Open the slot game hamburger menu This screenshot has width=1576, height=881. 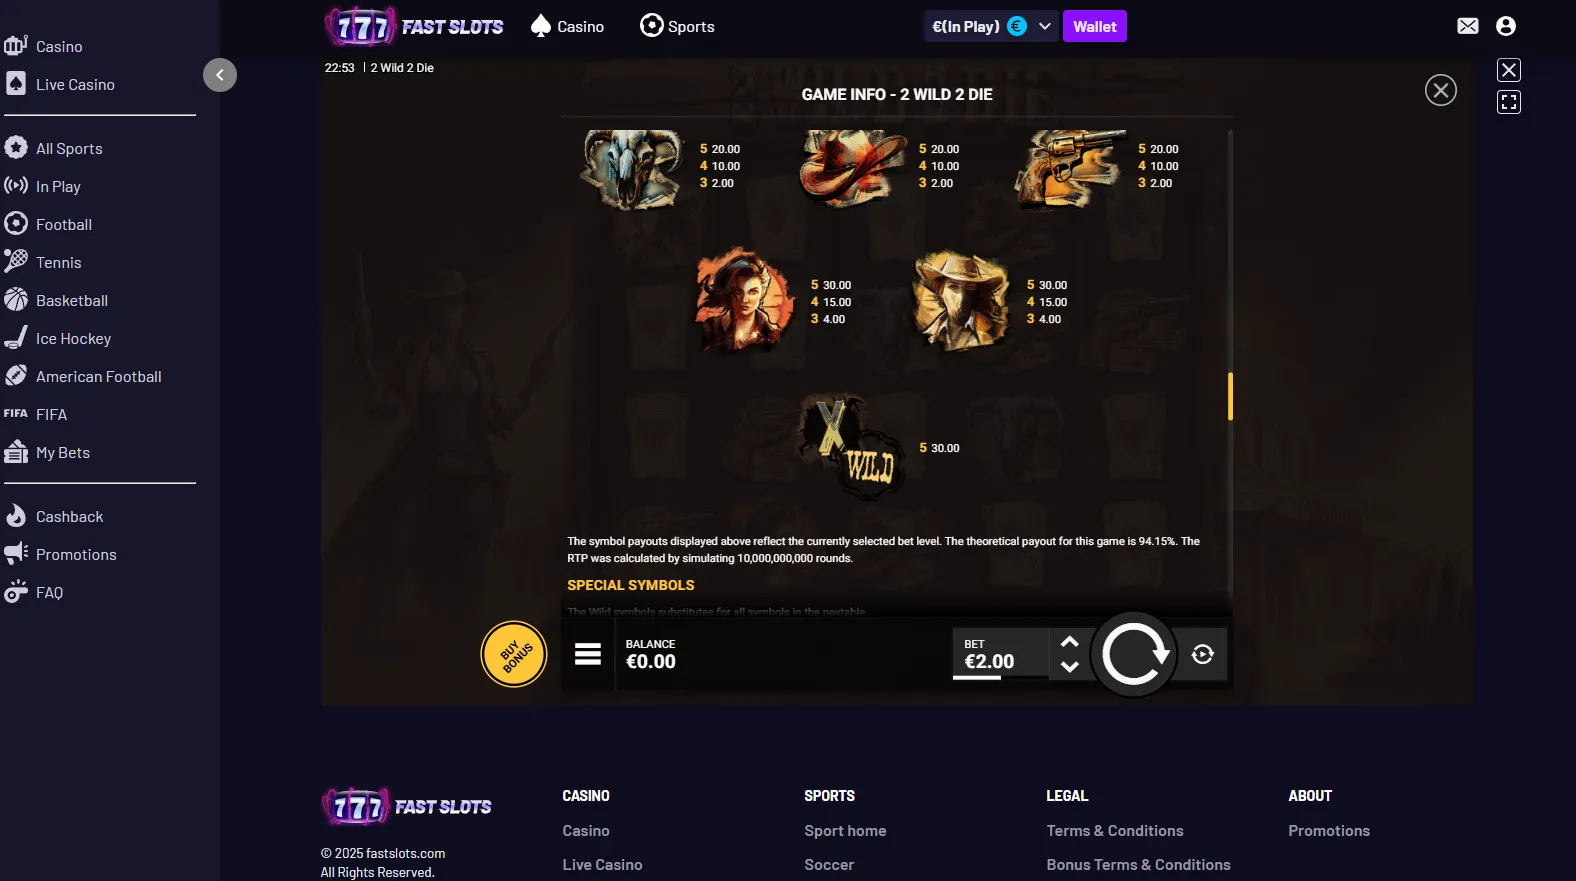coord(588,654)
